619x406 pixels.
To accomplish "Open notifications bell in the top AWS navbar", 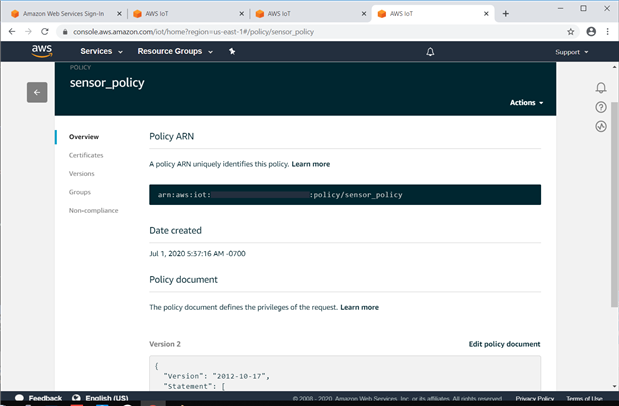I will pyautogui.click(x=430, y=51).
